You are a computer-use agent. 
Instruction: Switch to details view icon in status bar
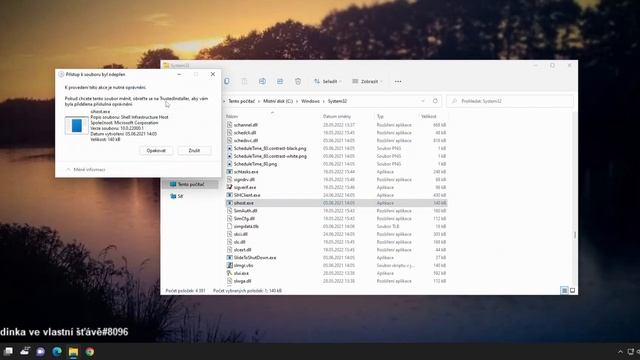[x=564, y=290]
